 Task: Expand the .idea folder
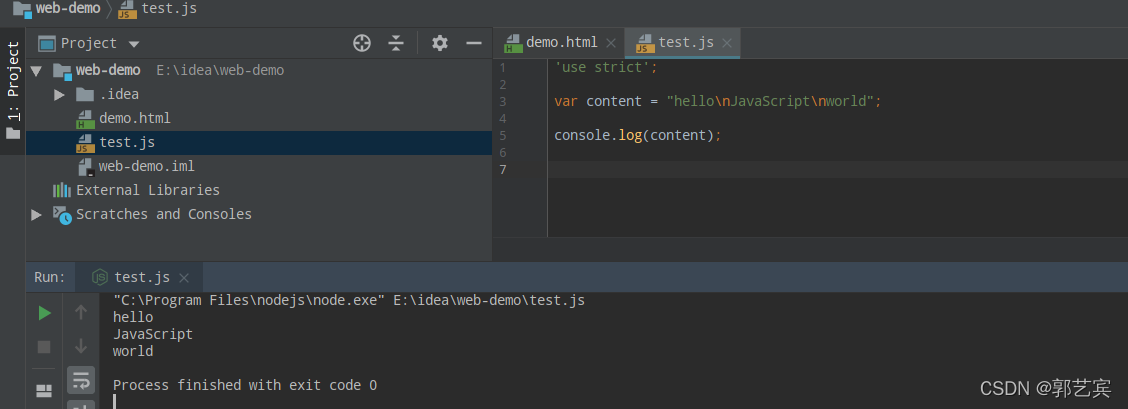click(60, 94)
